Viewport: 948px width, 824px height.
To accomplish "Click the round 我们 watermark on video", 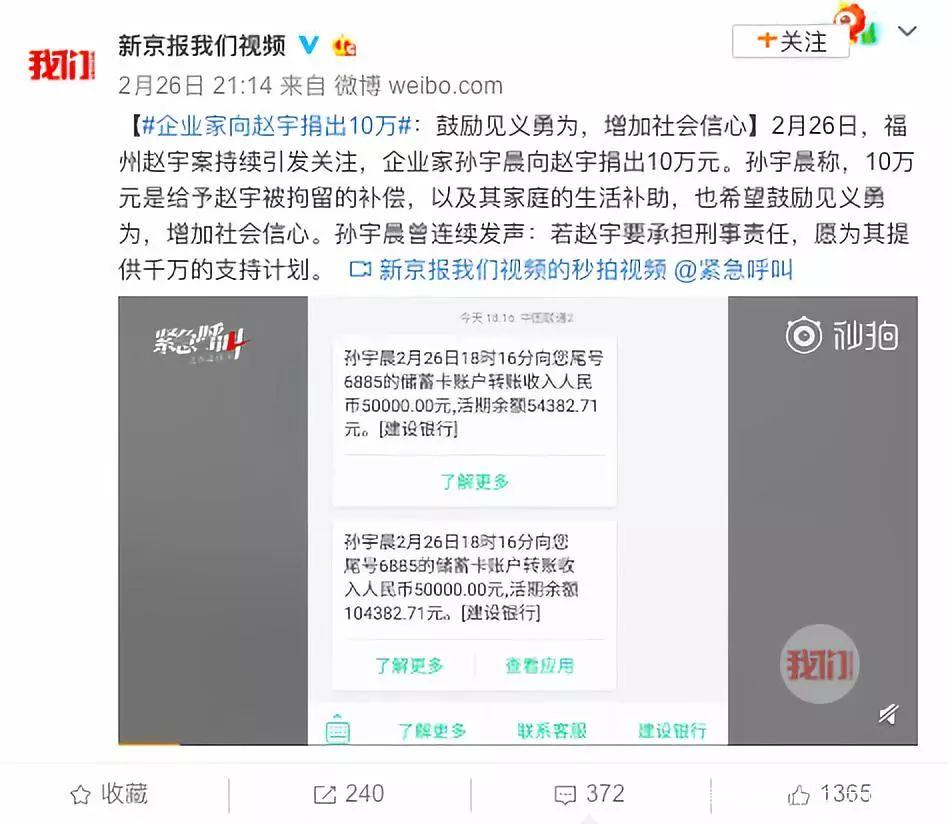I will (x=819, y=664).
